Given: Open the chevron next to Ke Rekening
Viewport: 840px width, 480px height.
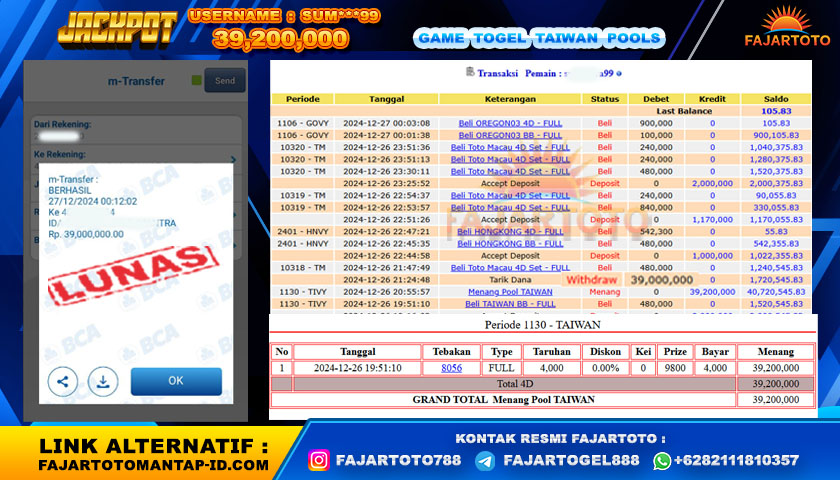Looking at the screenshot, I should pos(234,160).
